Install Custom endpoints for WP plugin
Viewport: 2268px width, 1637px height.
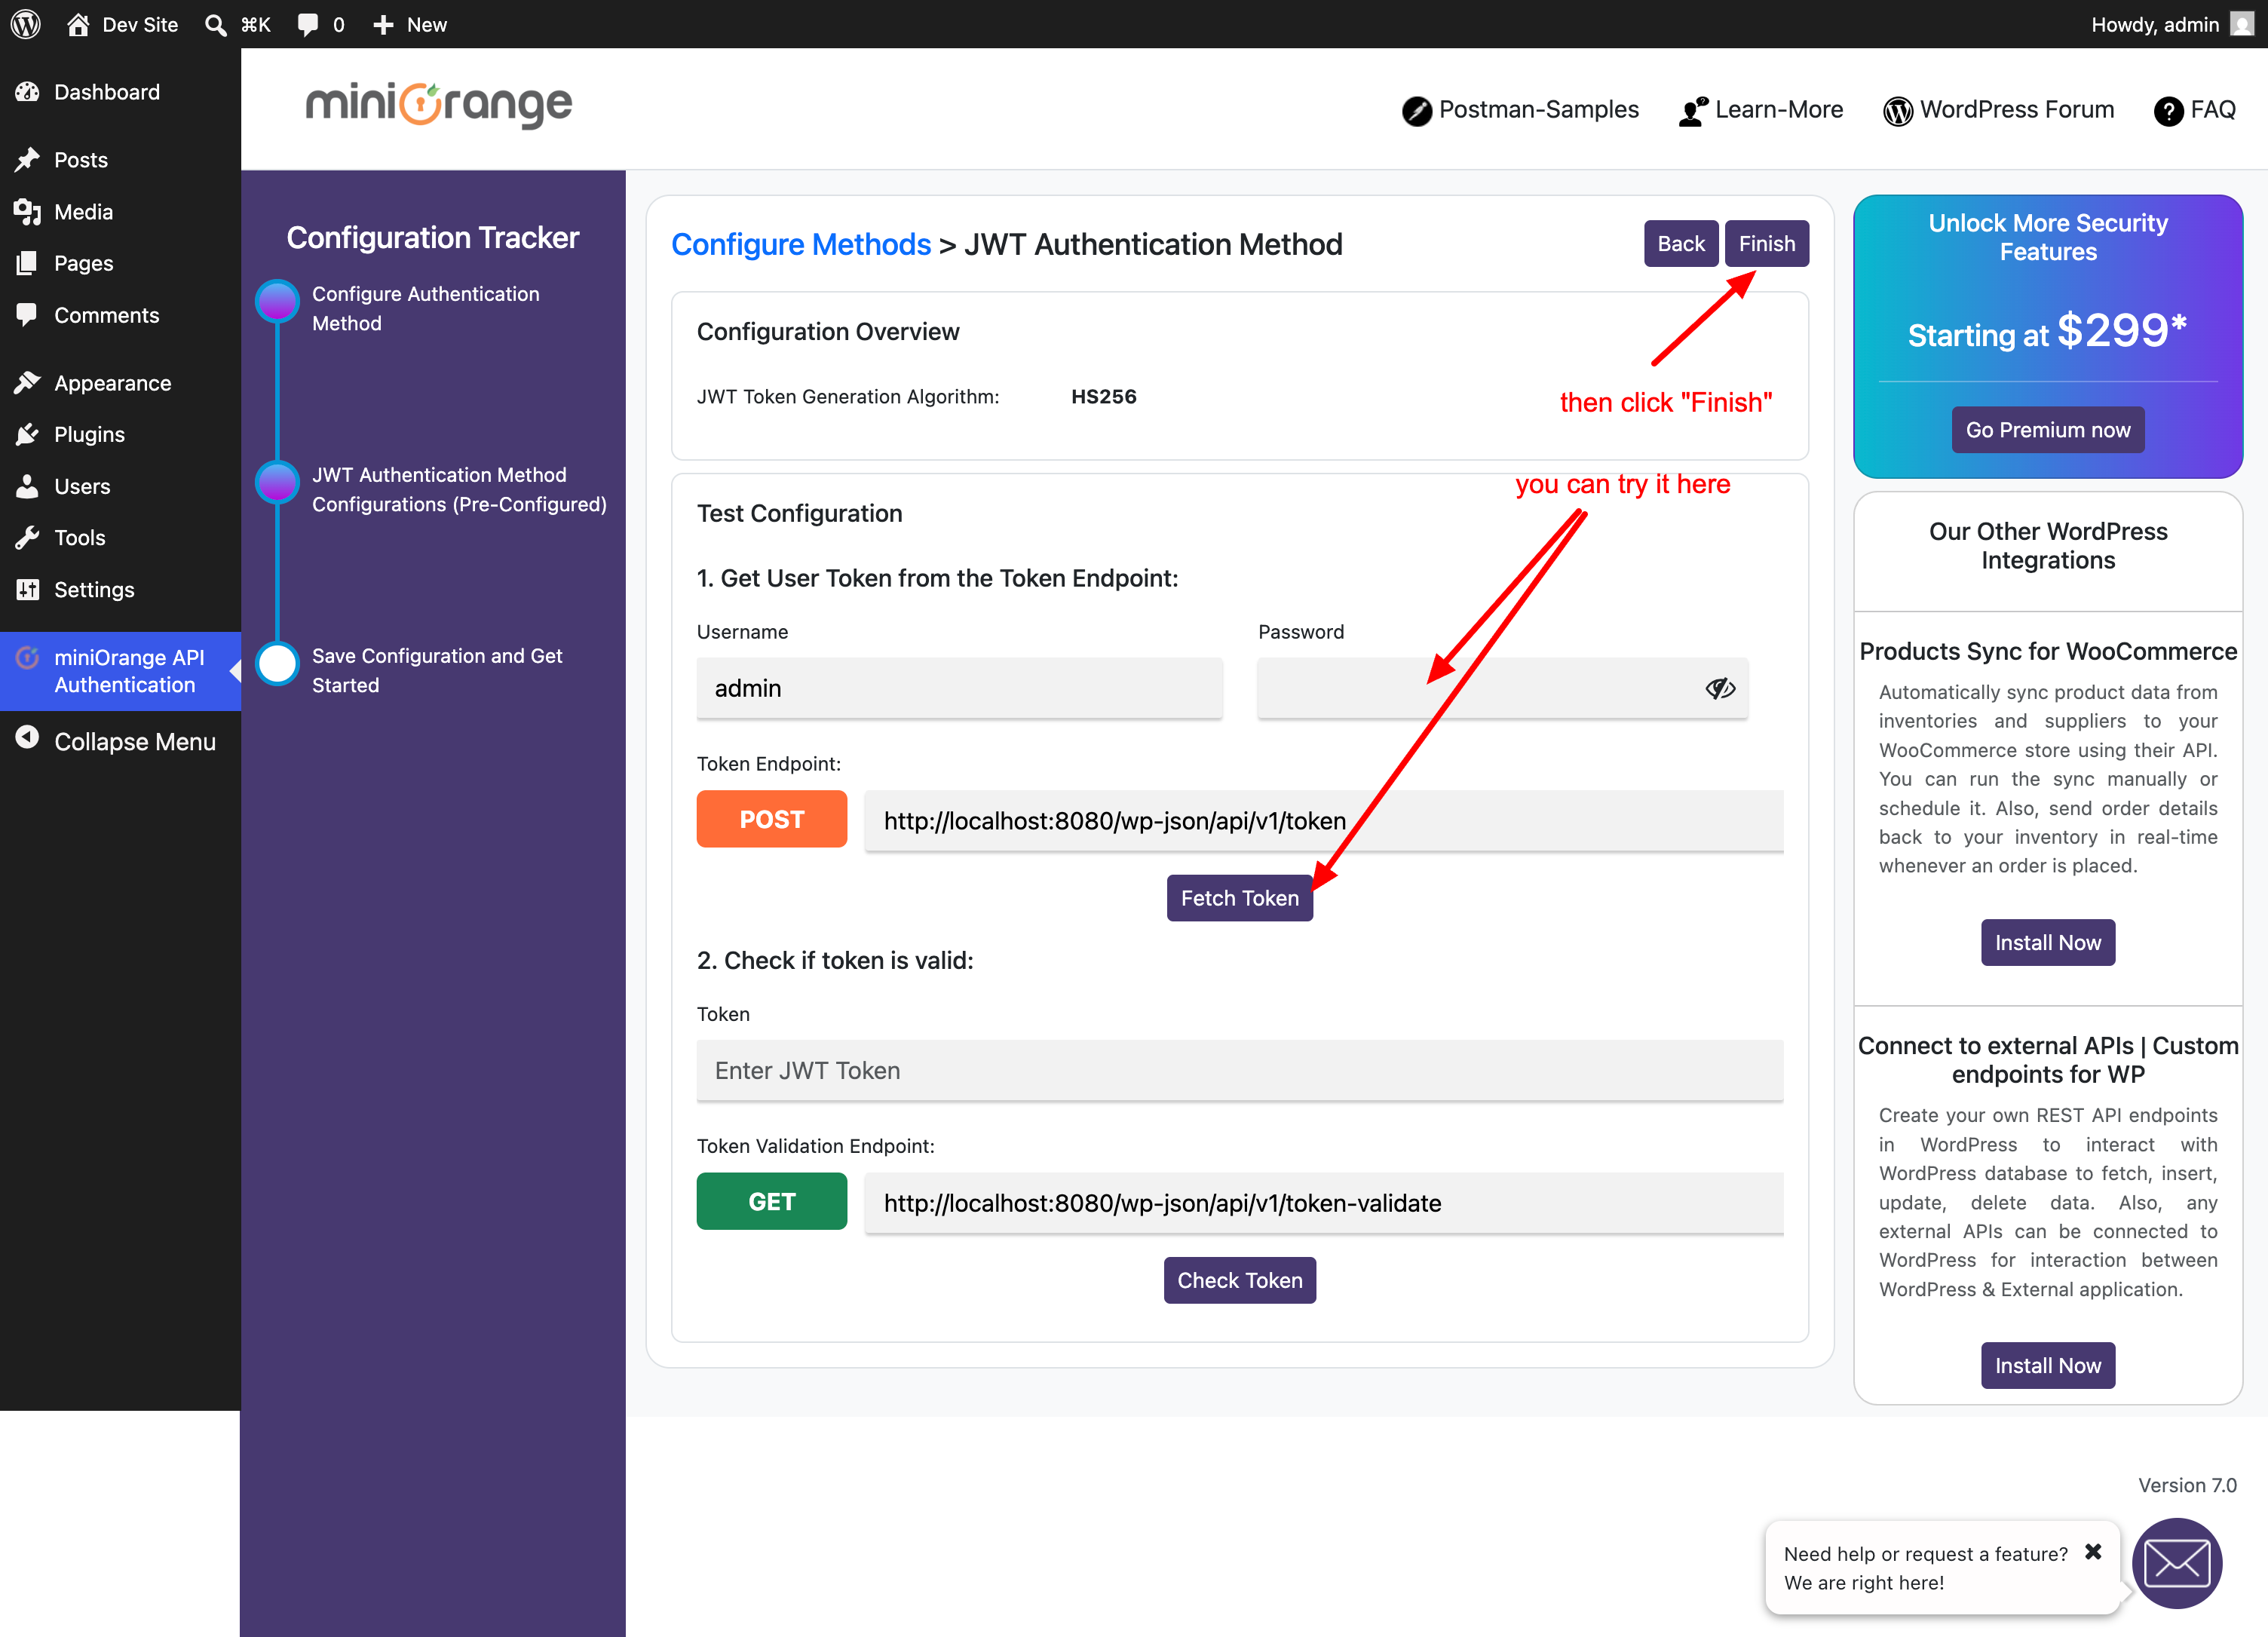(2048, 1365)
